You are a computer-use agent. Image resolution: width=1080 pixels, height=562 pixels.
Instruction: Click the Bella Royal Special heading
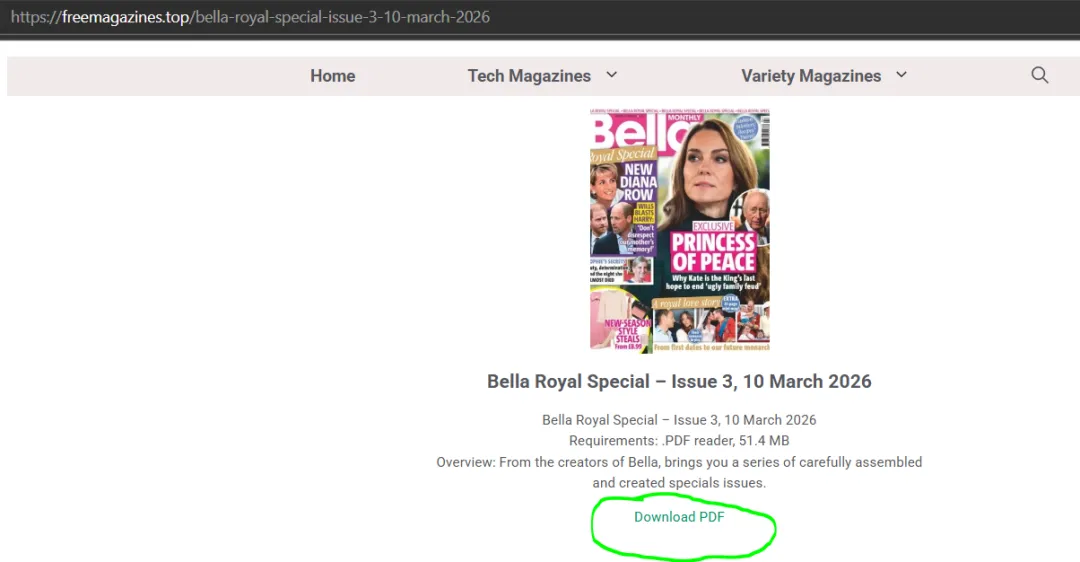tap(679, 382)
